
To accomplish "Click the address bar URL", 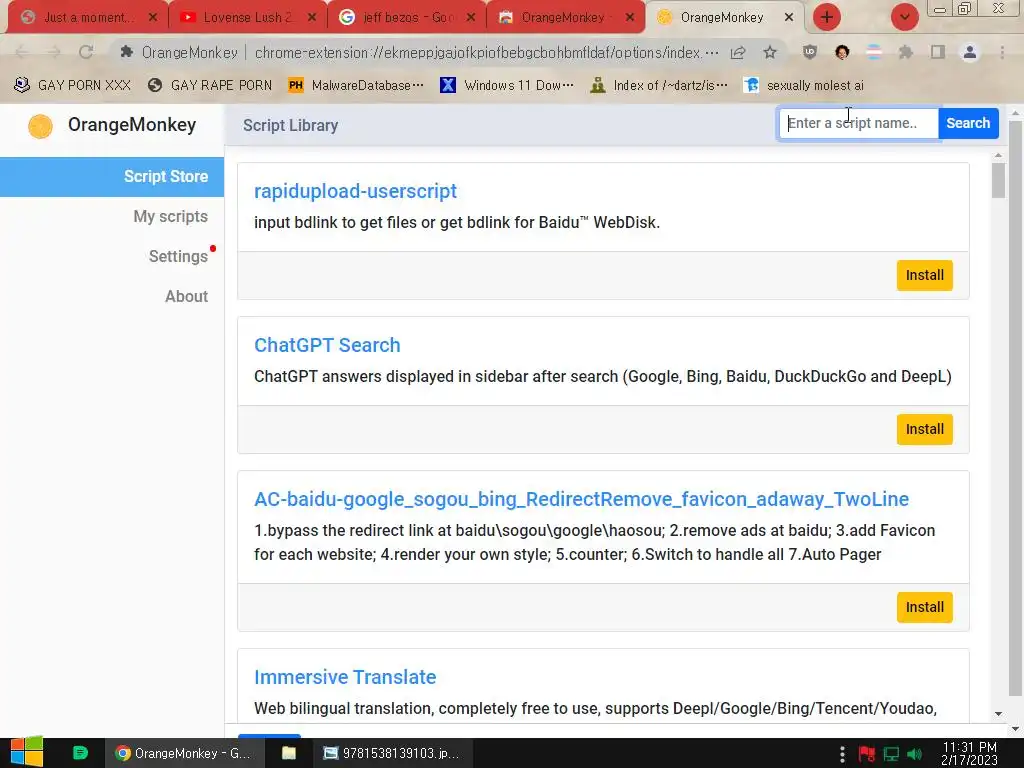I will tap(486, 52).
